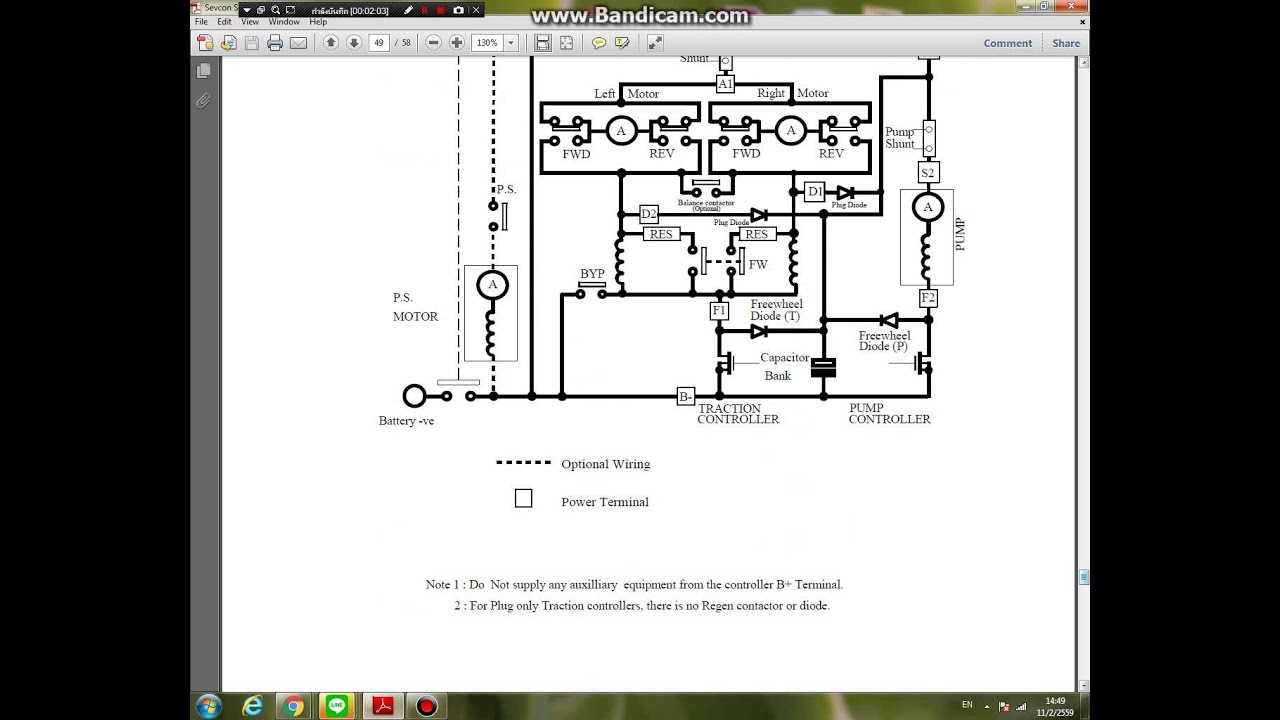Click 'PUMP CONTROLLER' label in diagram
The image size is (1280, 720).
coord(889,414)
